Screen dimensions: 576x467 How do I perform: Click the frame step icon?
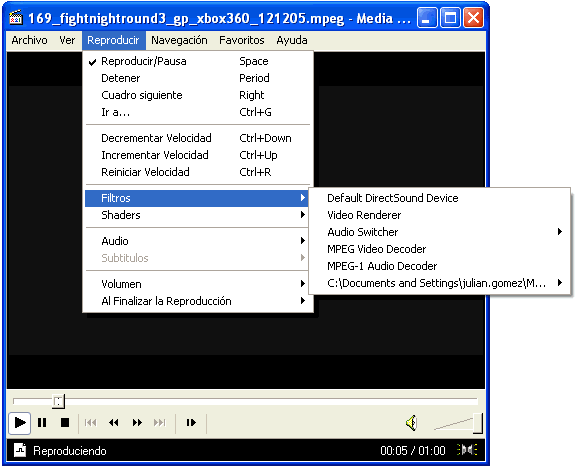pos(191,423)
